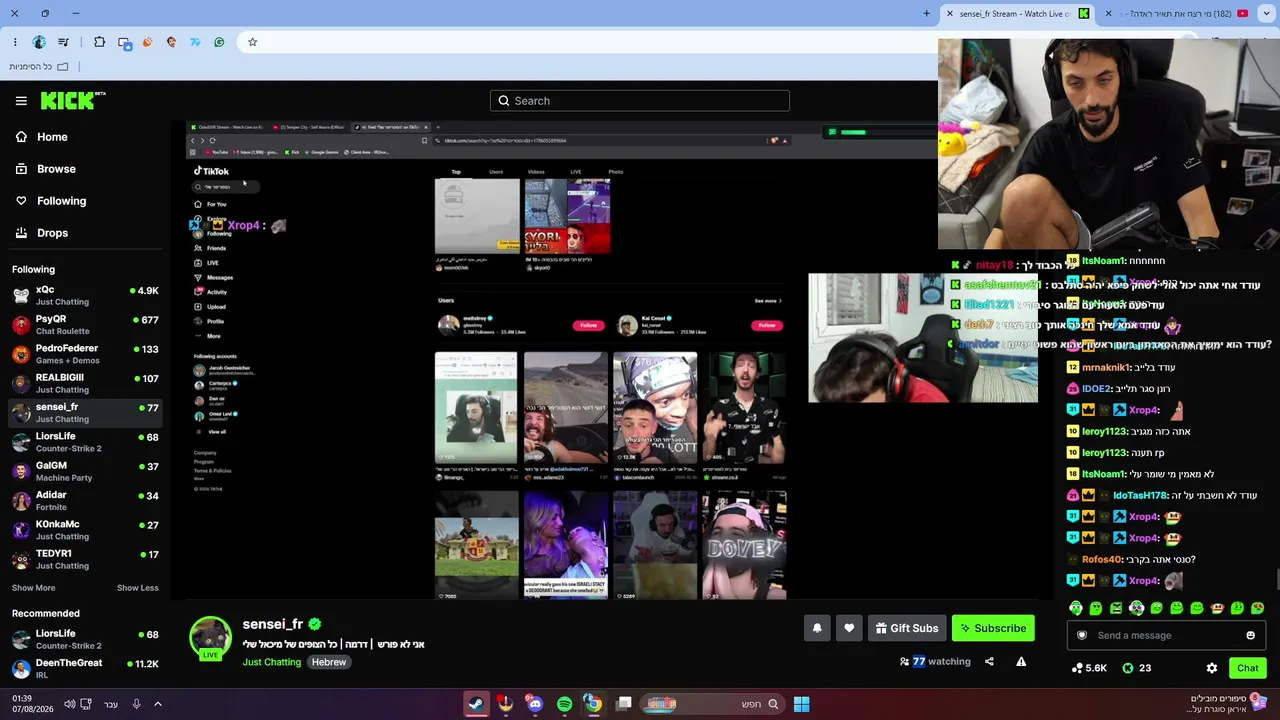The height and width of the screenshot is (720, 1280).
Task: Open the Chrome extensions puzzle icon
Action: tap(99, 42)
